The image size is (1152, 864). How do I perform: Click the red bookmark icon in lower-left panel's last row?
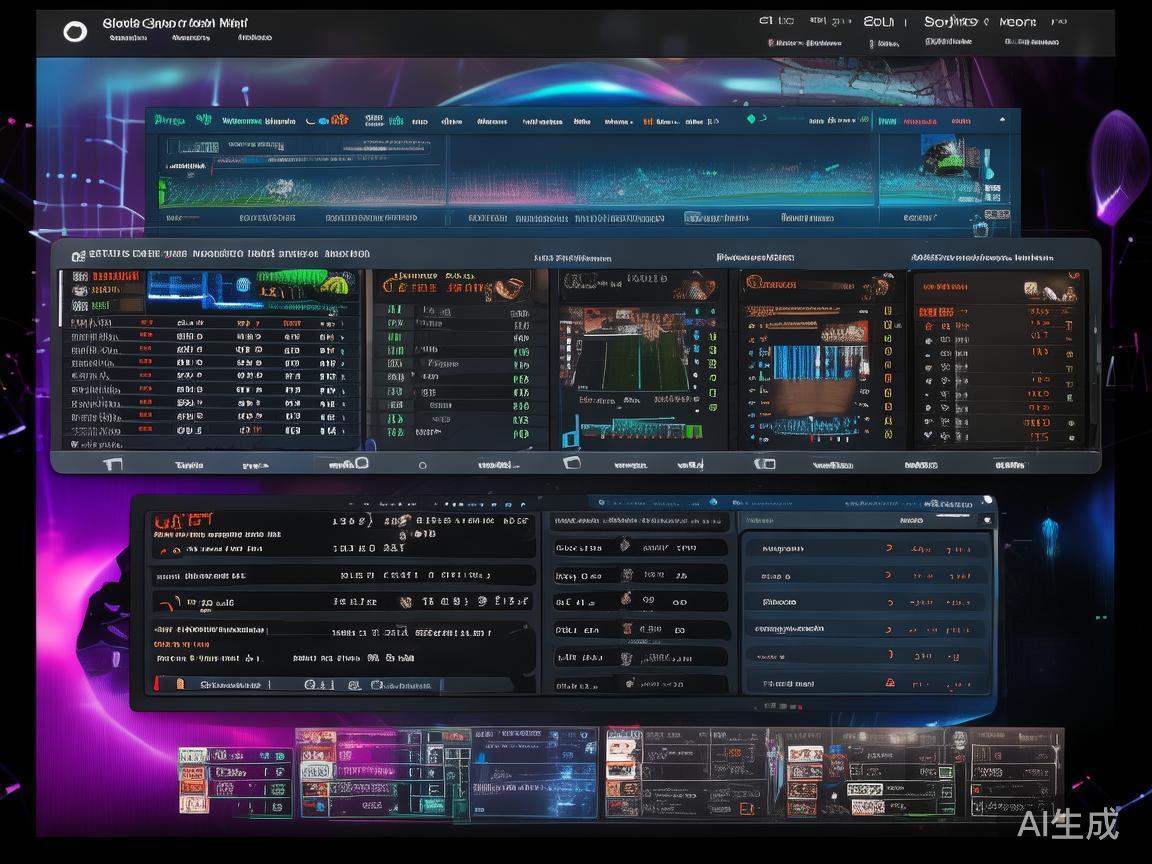[180, 684]
